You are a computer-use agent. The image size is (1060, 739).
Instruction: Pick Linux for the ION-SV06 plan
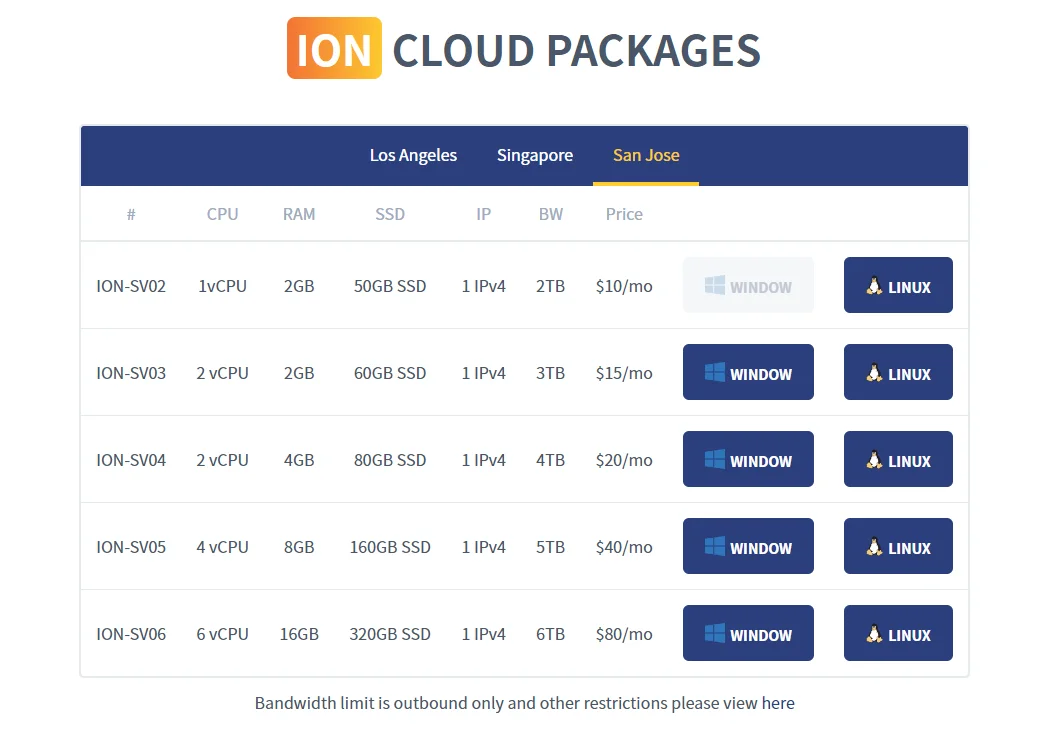click(x=898, y=634)
